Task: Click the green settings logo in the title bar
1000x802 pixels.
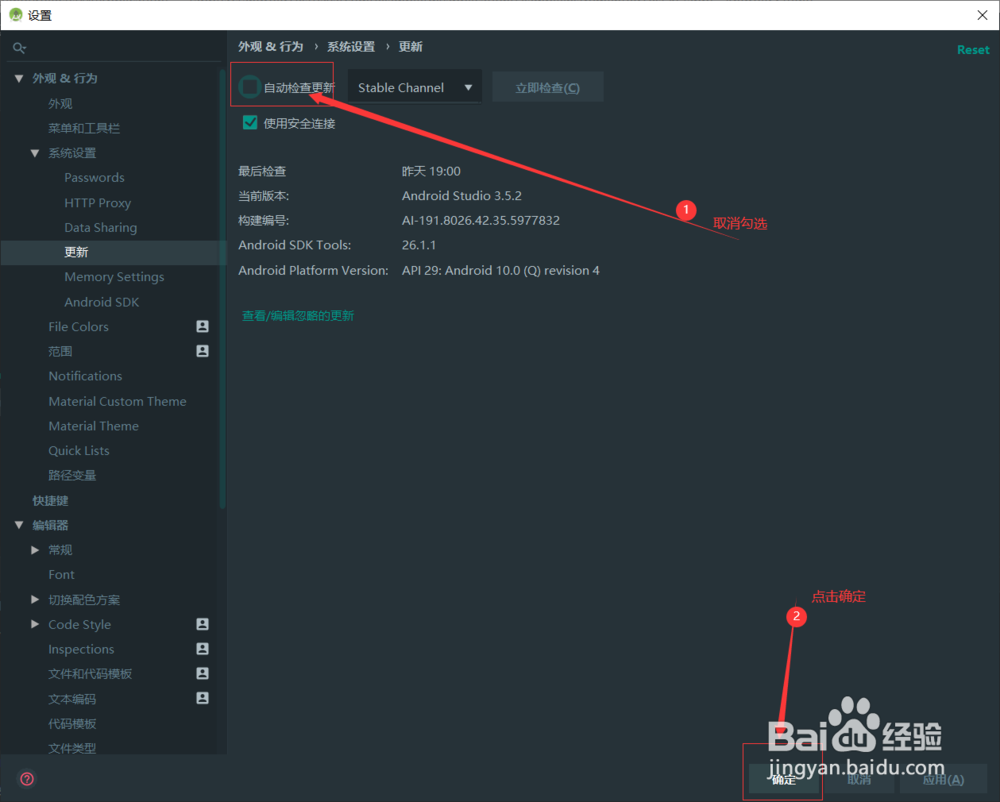Action: click(x=14, y=15)
